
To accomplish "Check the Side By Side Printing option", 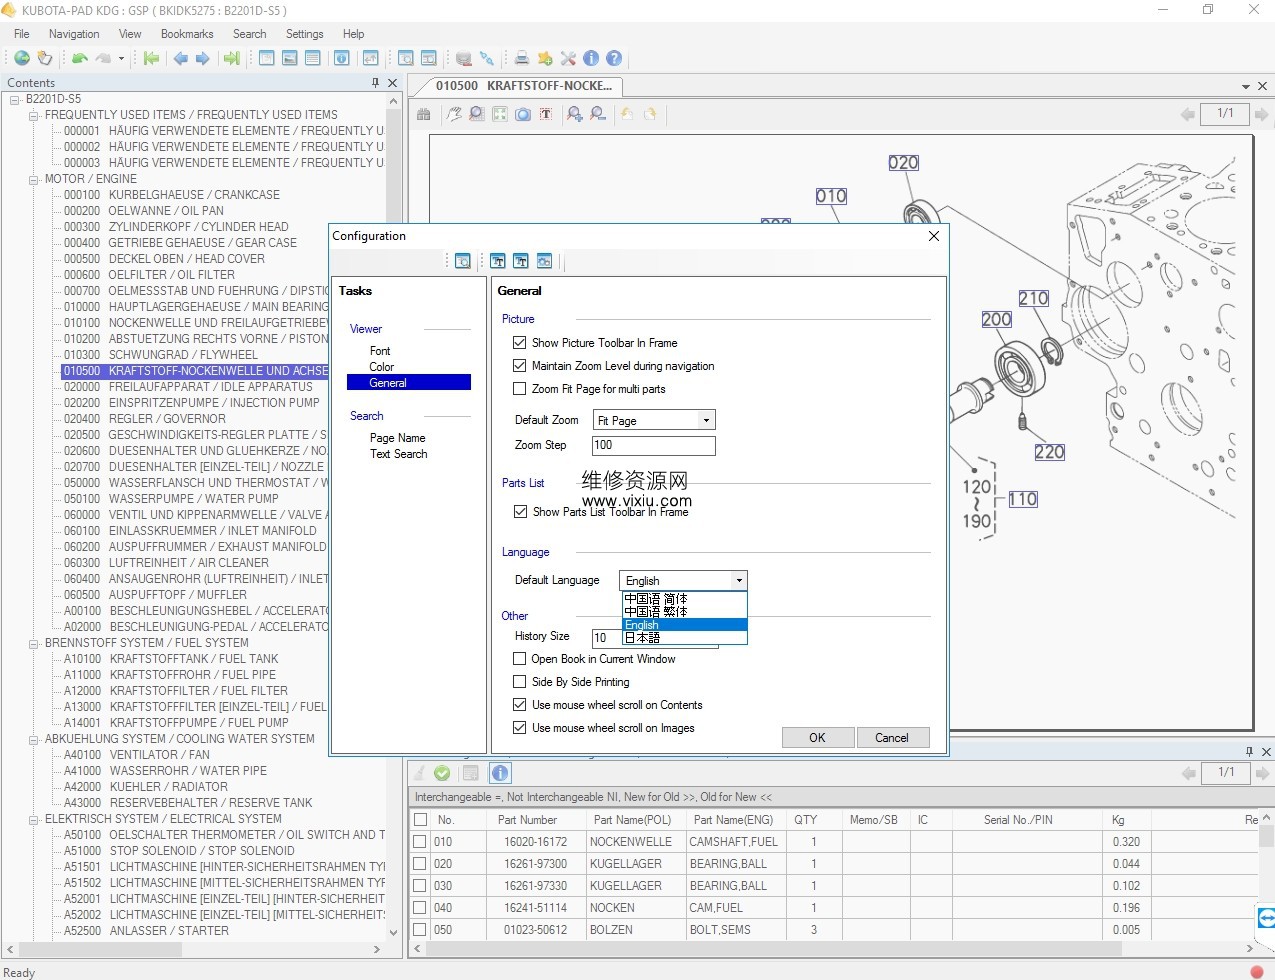I will coord(519,681).
